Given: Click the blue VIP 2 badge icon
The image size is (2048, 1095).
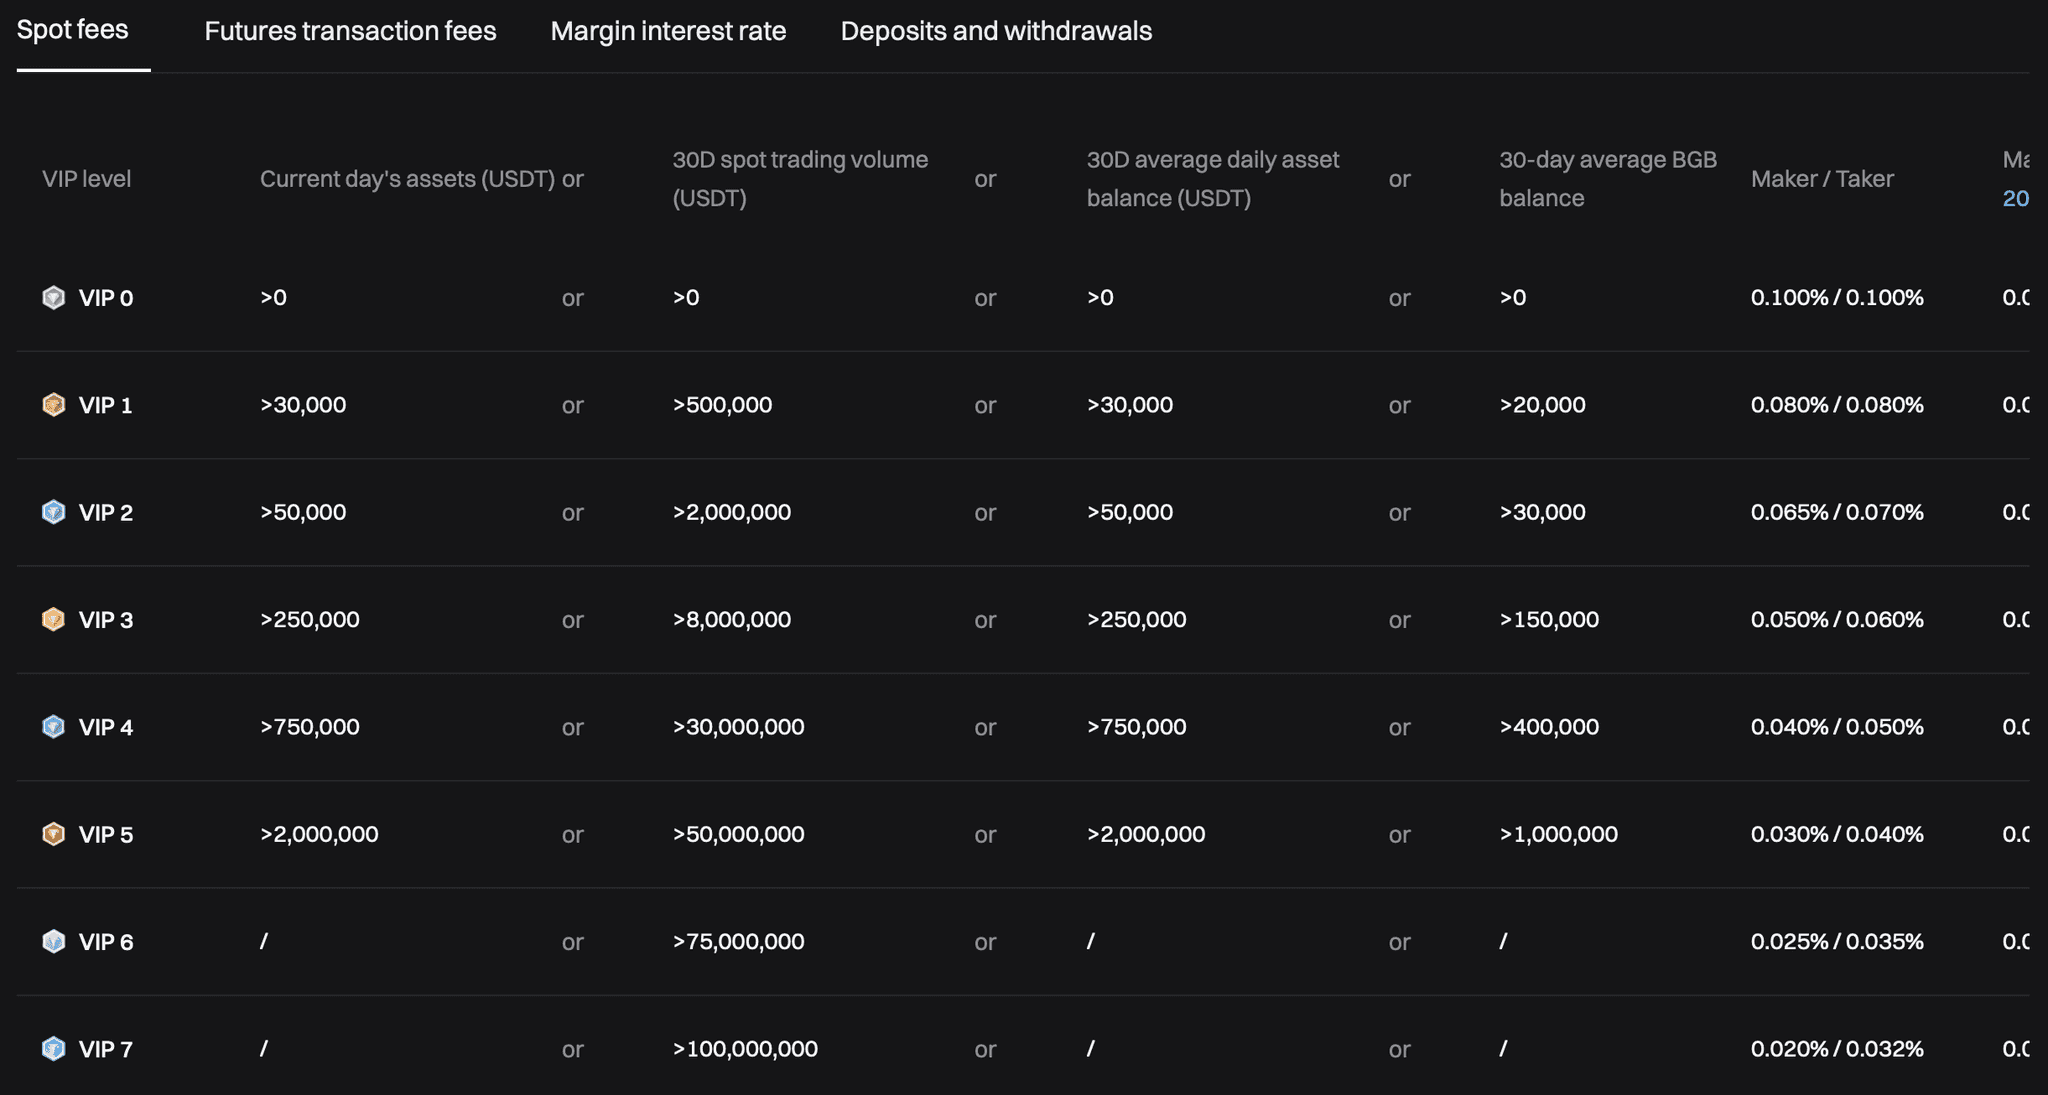Looking at the screenshot, I should pyautogui.click(x=54, y=512).
